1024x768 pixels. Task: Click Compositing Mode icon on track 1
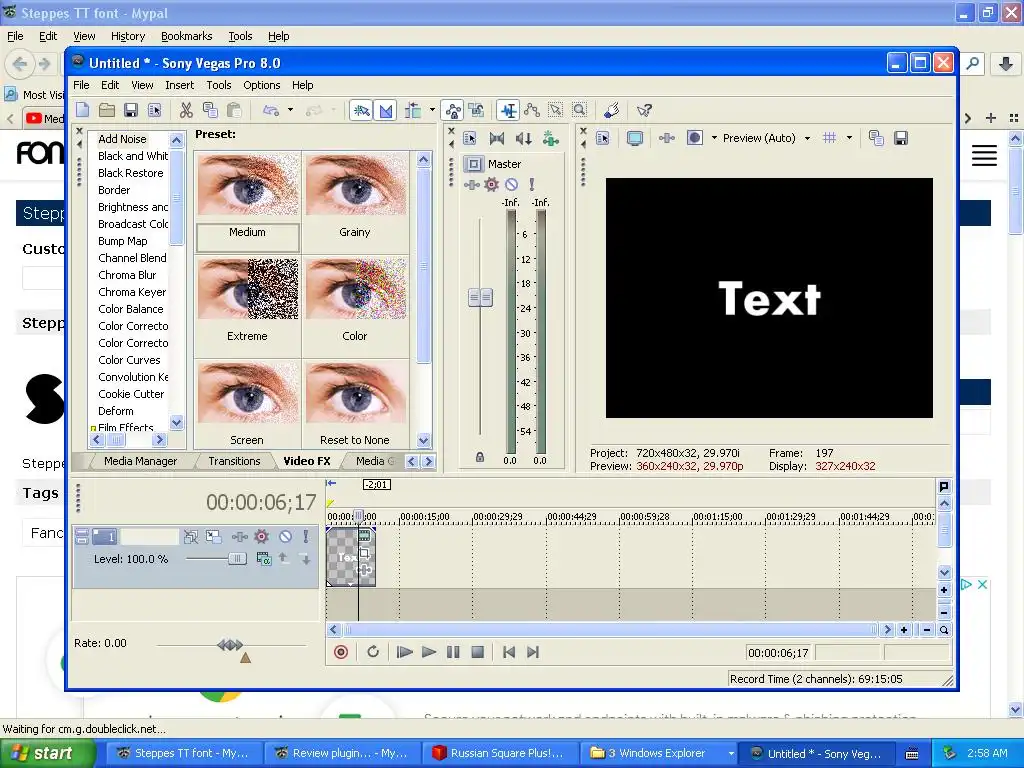264,558
